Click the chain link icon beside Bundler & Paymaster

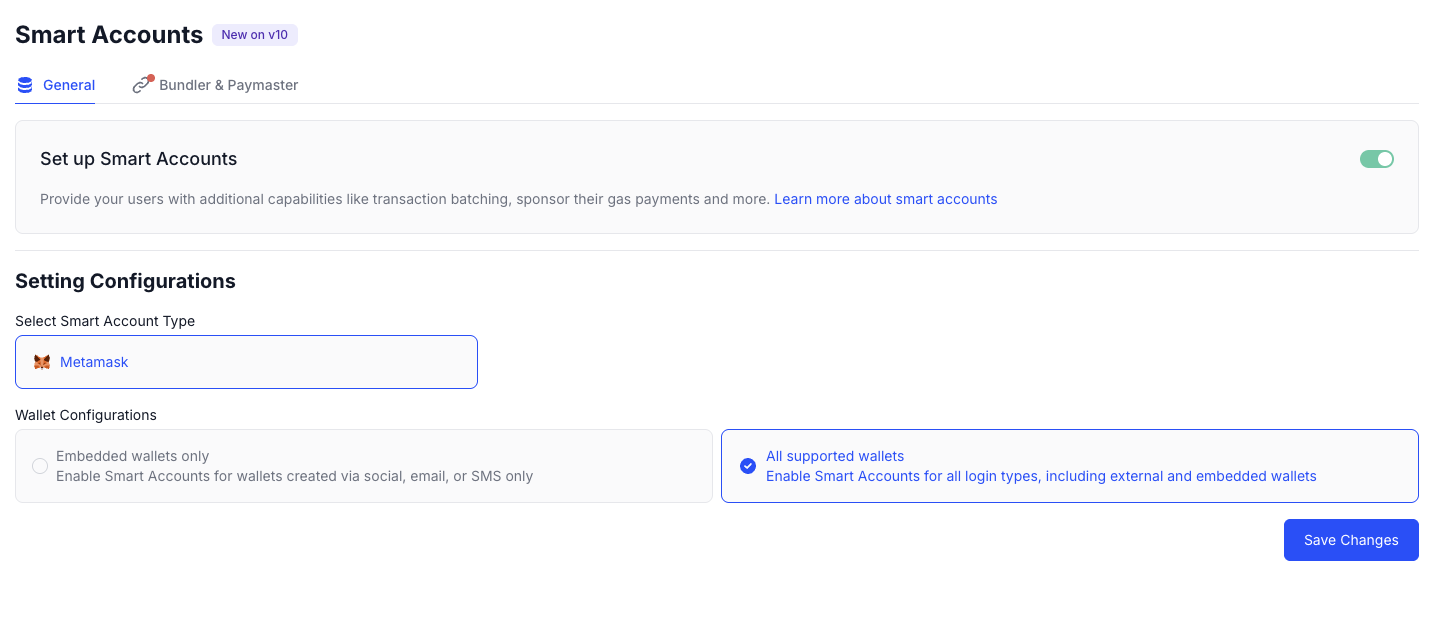(x=142, y=85)
